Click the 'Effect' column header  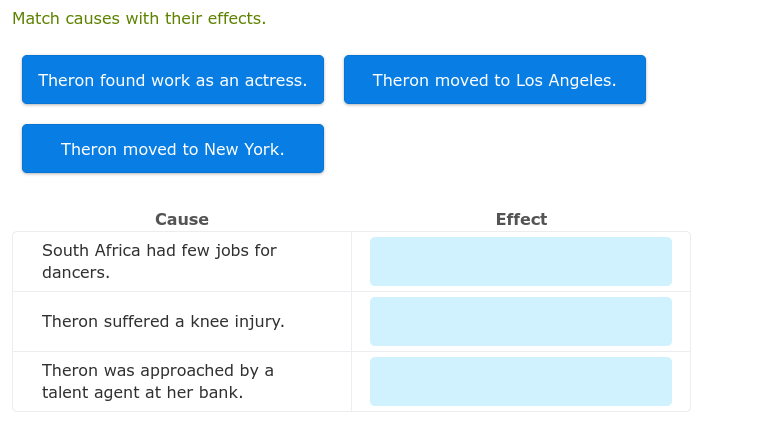(x=521, y=220)
